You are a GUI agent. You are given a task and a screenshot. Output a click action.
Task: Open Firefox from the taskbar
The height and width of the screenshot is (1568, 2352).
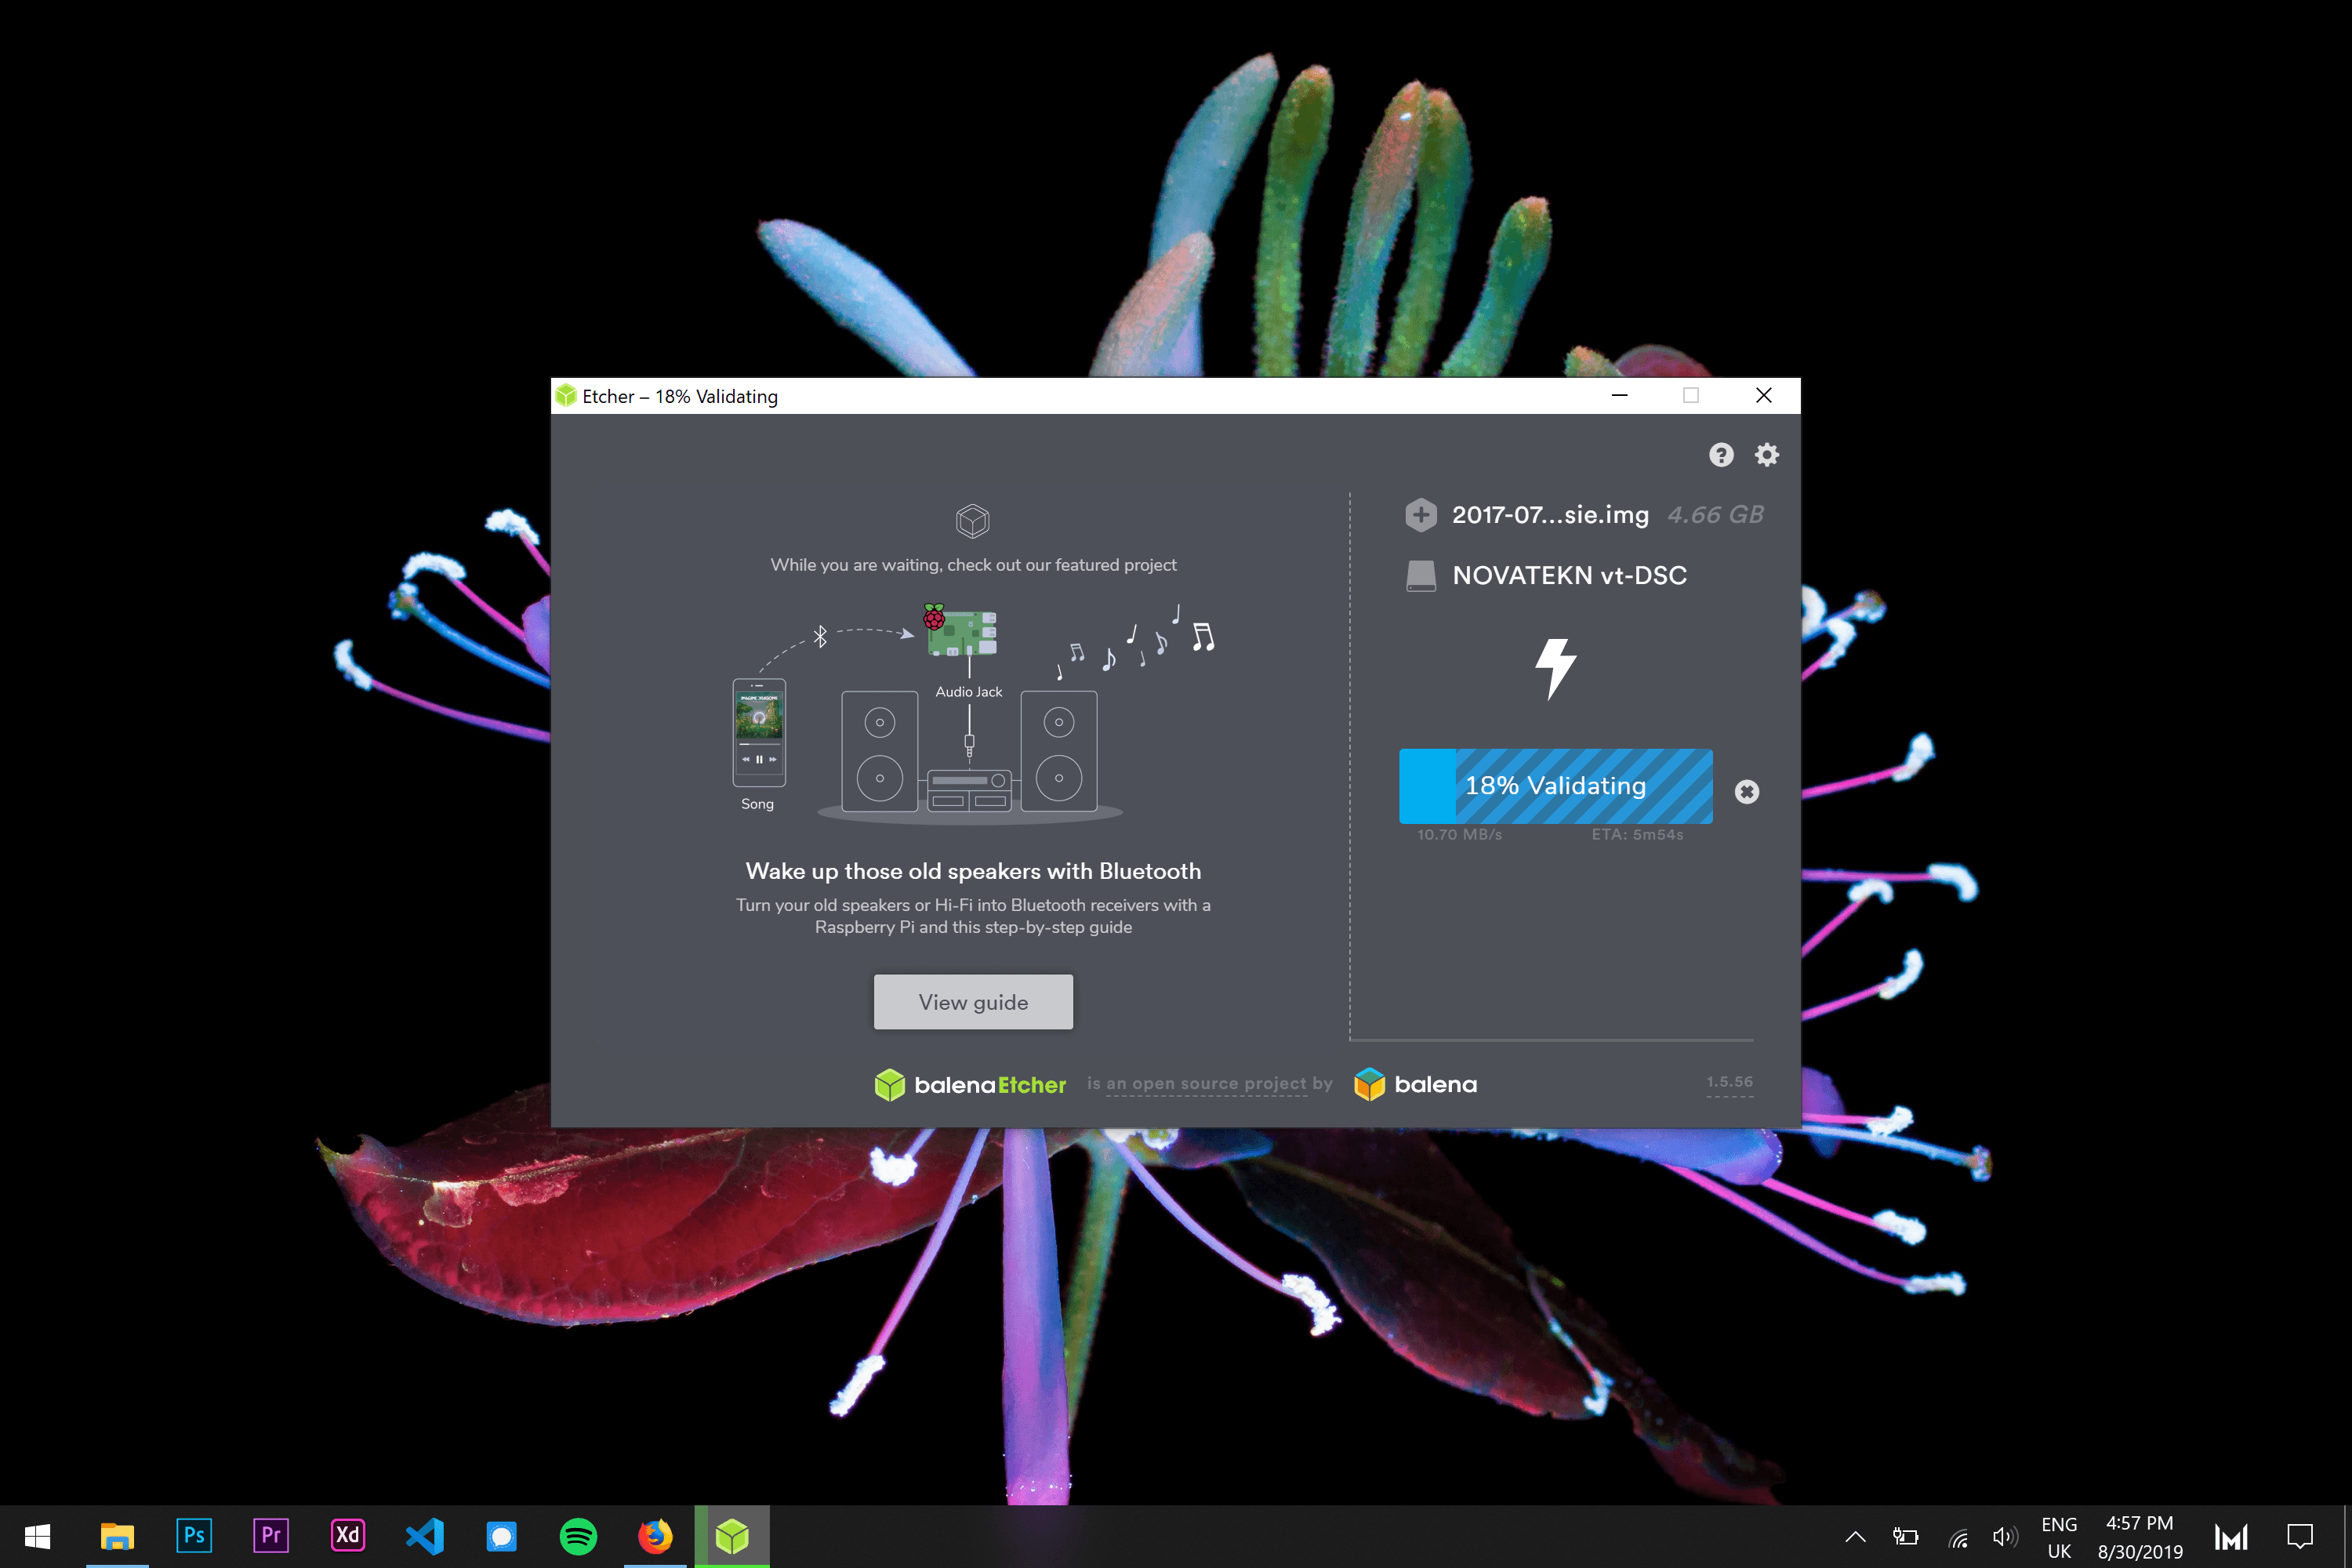(656, 1536)
